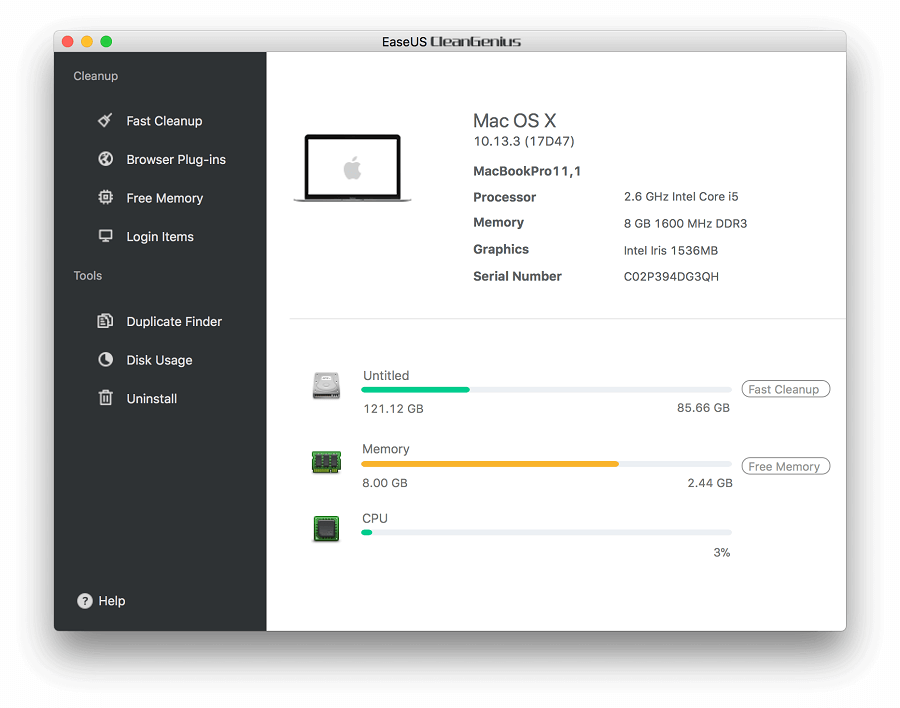Click the CPU chip icon
This screenshot has height=708, width=900.
(326, 528)
